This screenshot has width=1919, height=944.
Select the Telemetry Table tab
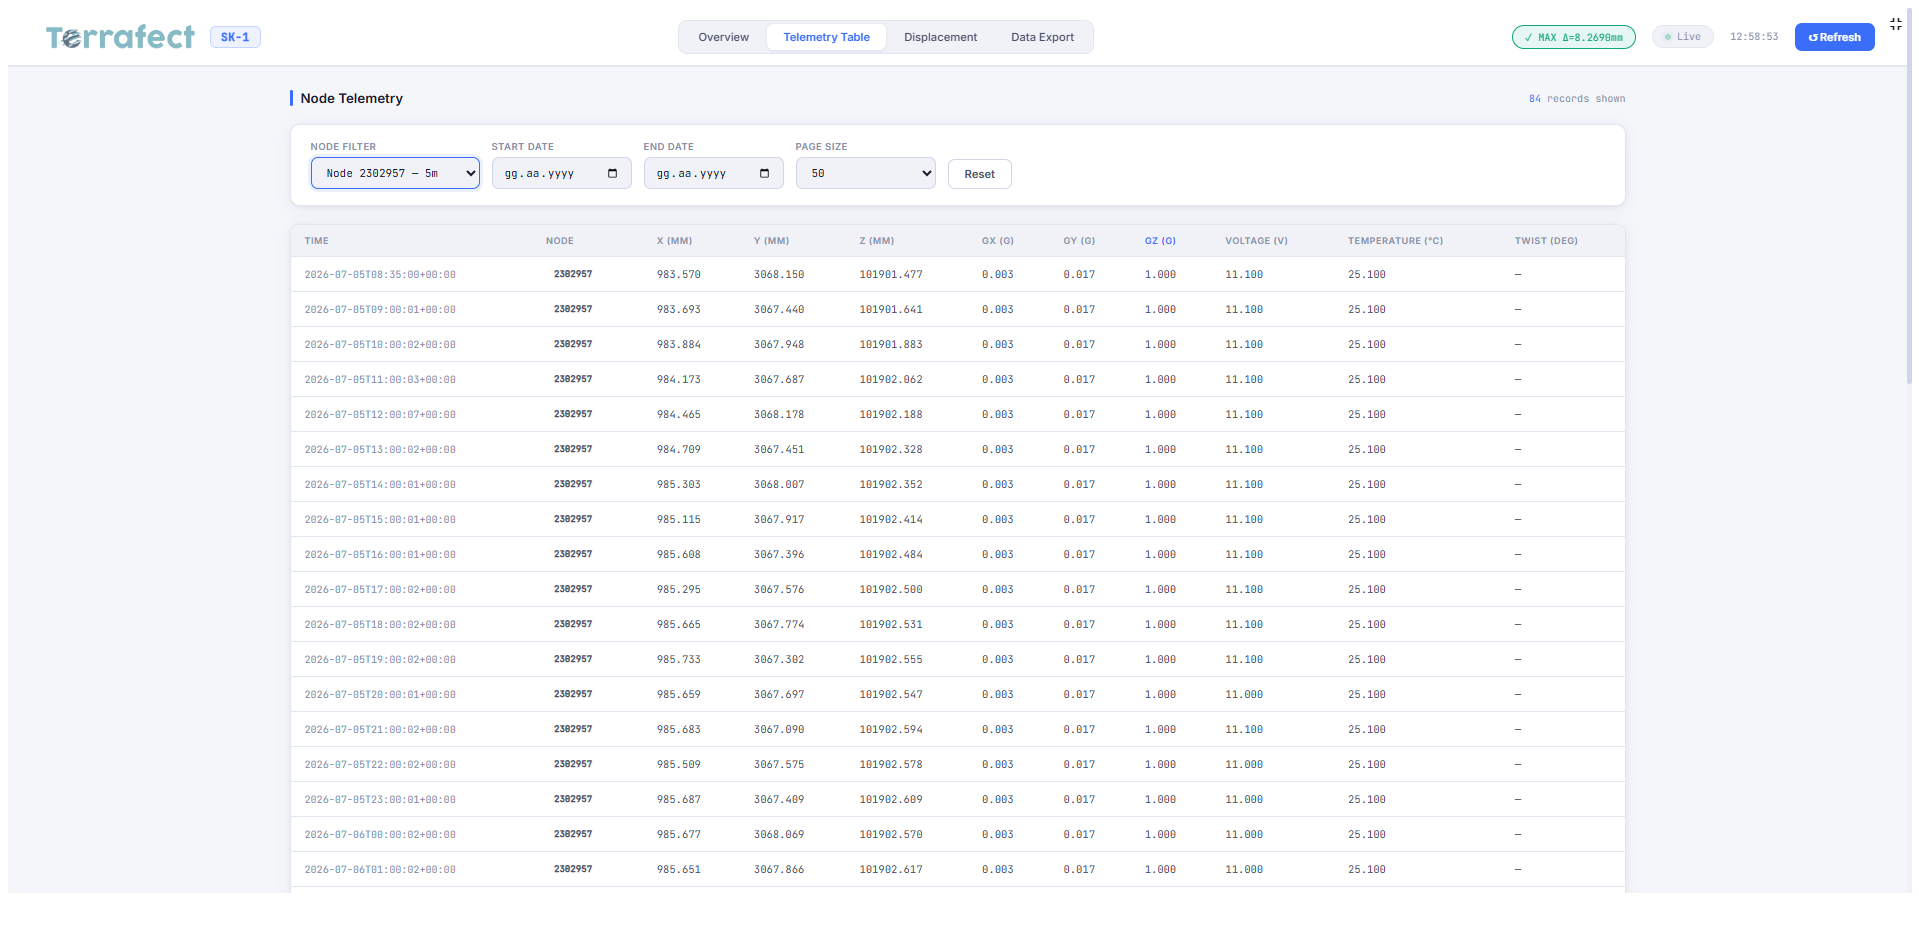[x=826, y=37]
